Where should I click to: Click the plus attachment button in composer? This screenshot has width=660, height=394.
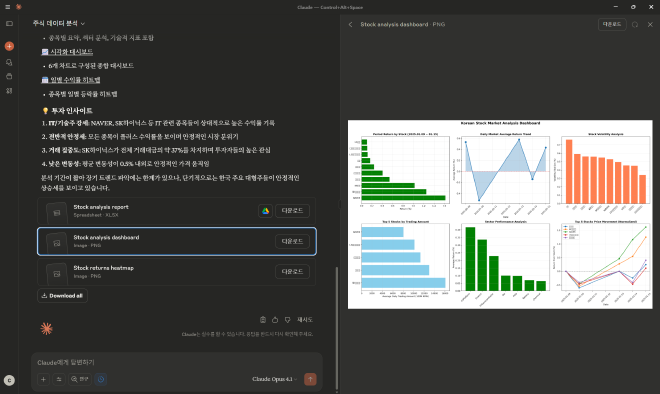pyautogui.click(x=43, y=379)
